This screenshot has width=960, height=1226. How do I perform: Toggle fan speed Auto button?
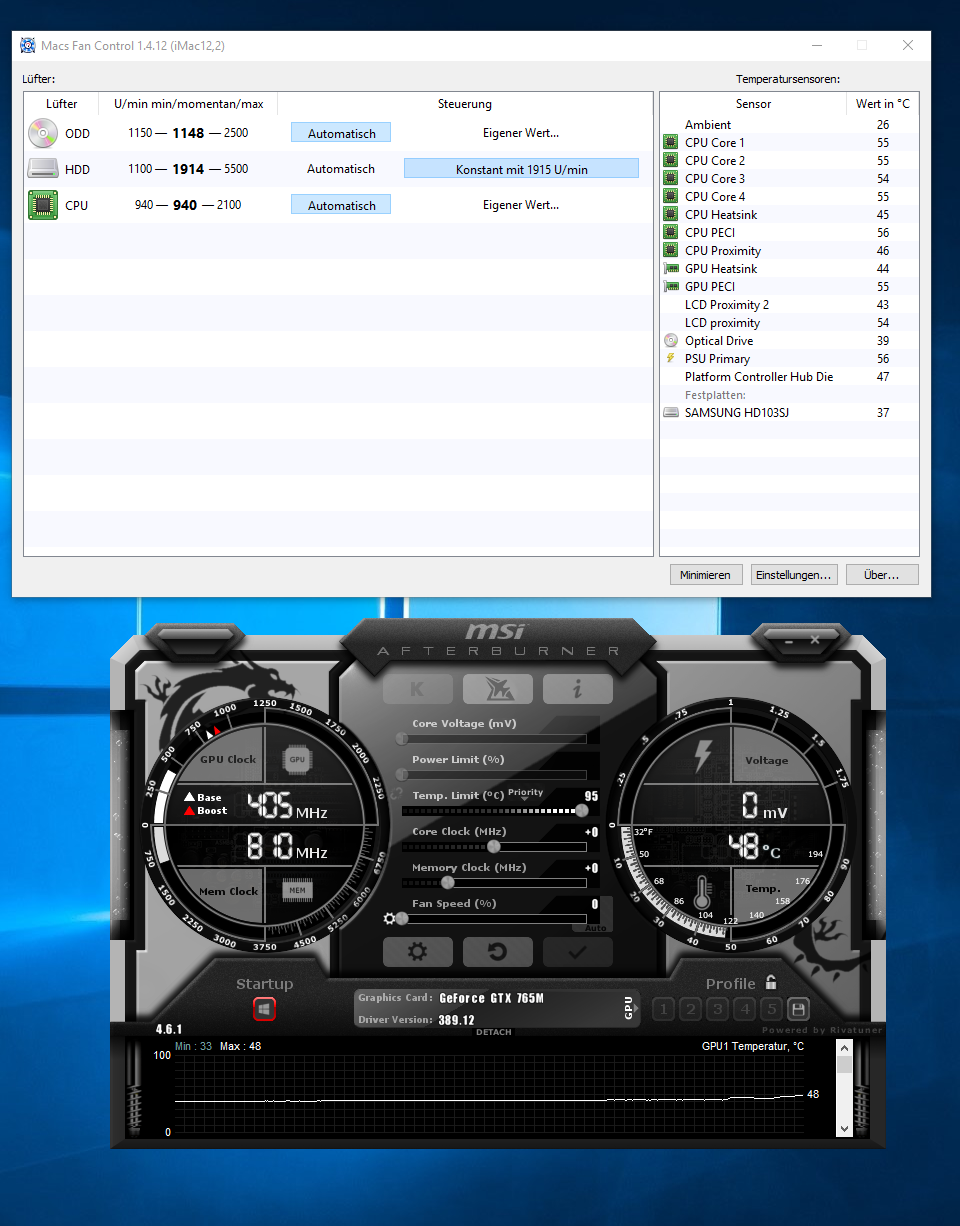click(x=596, y=927)
